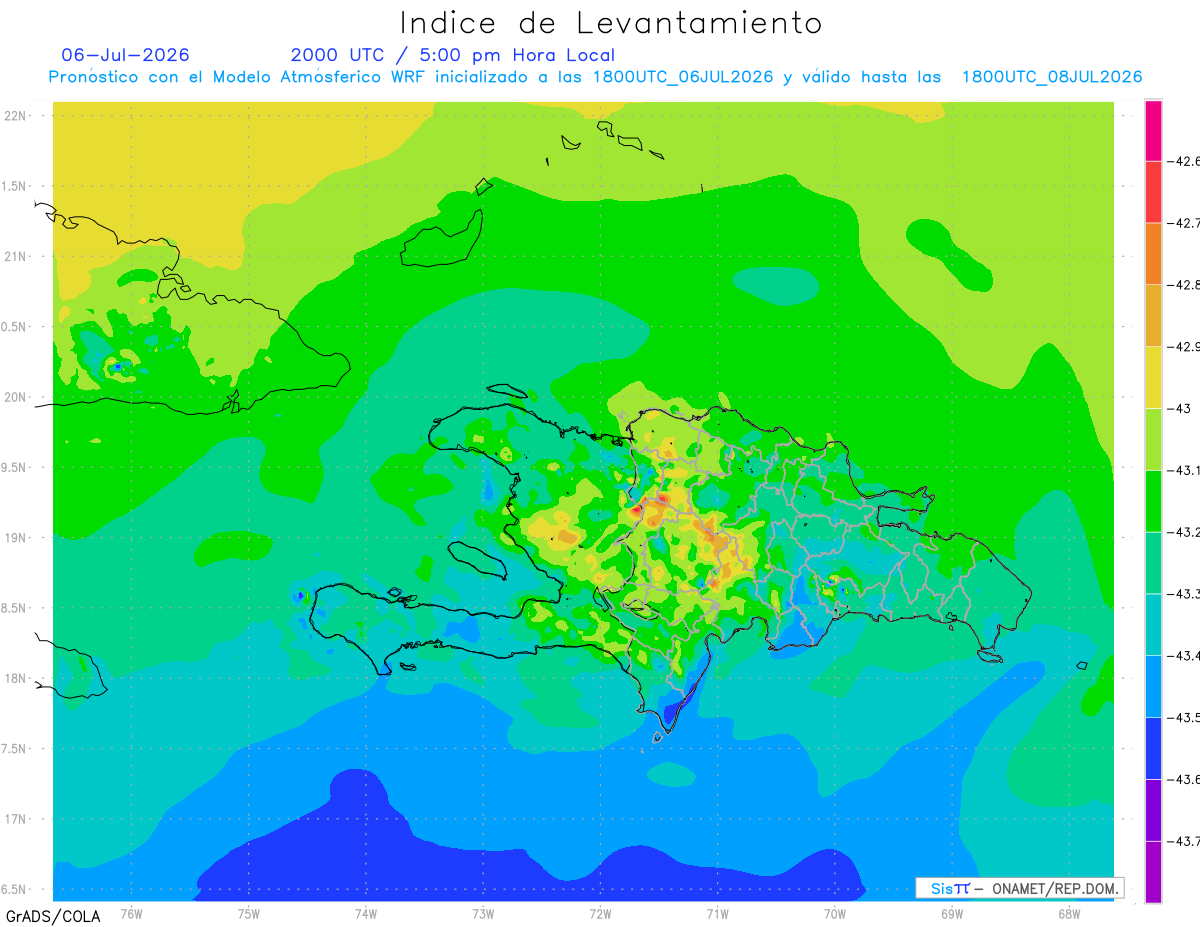Pick the bright green swatch between -43.1 and -43.2

point(1153,501)
